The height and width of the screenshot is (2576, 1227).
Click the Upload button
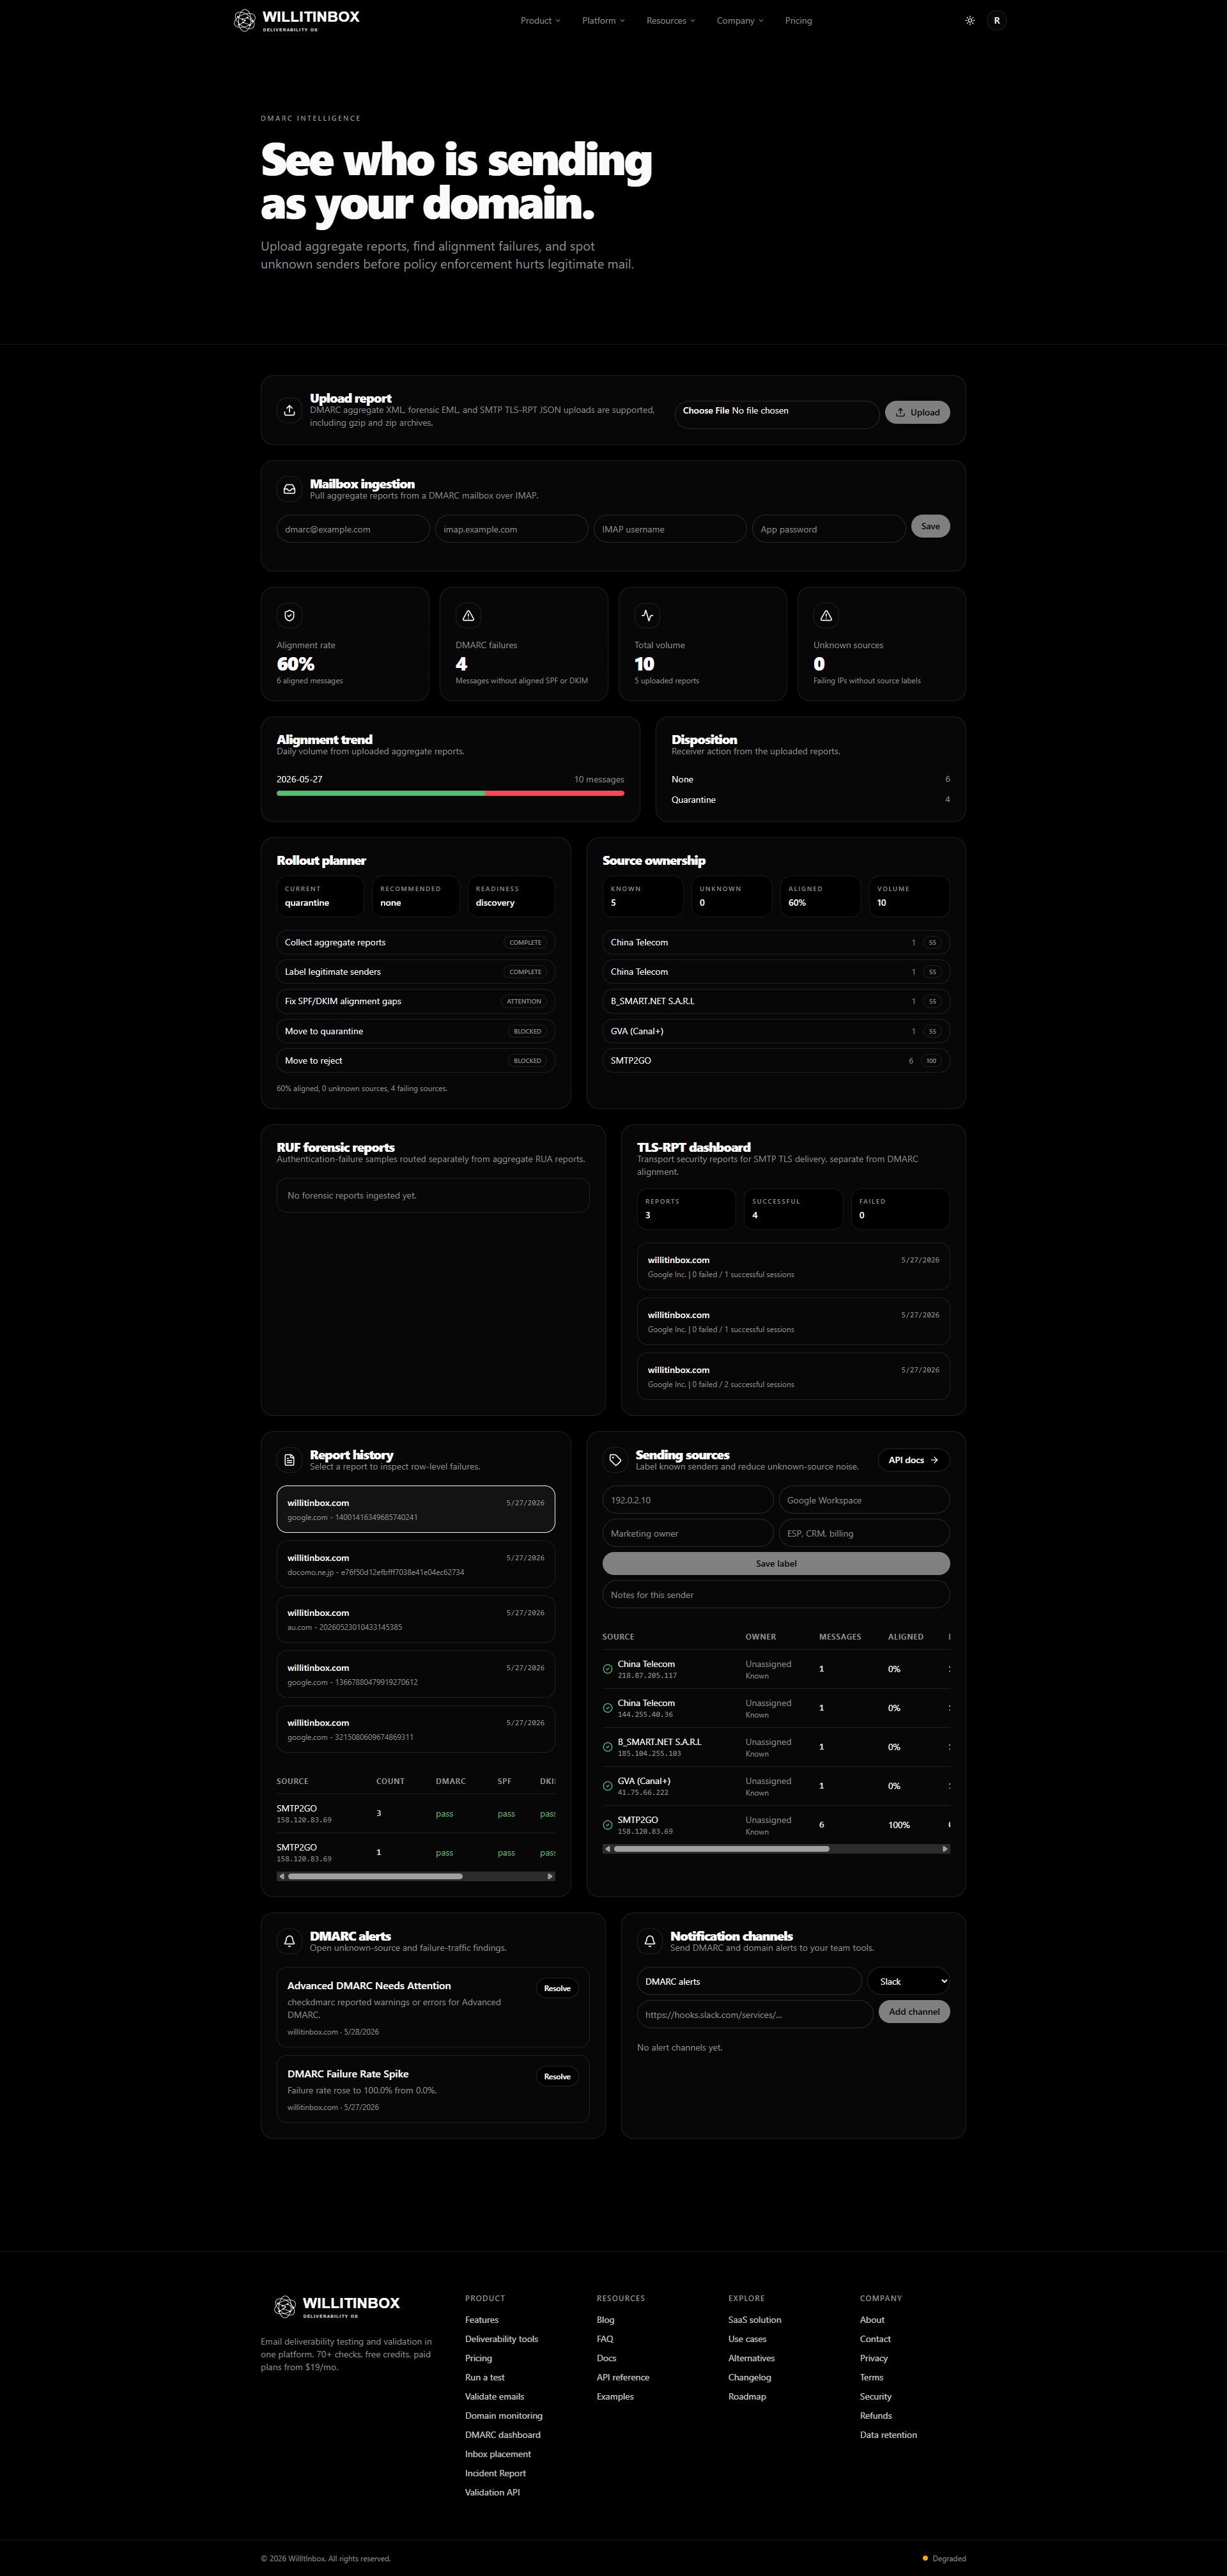[917, 412]
